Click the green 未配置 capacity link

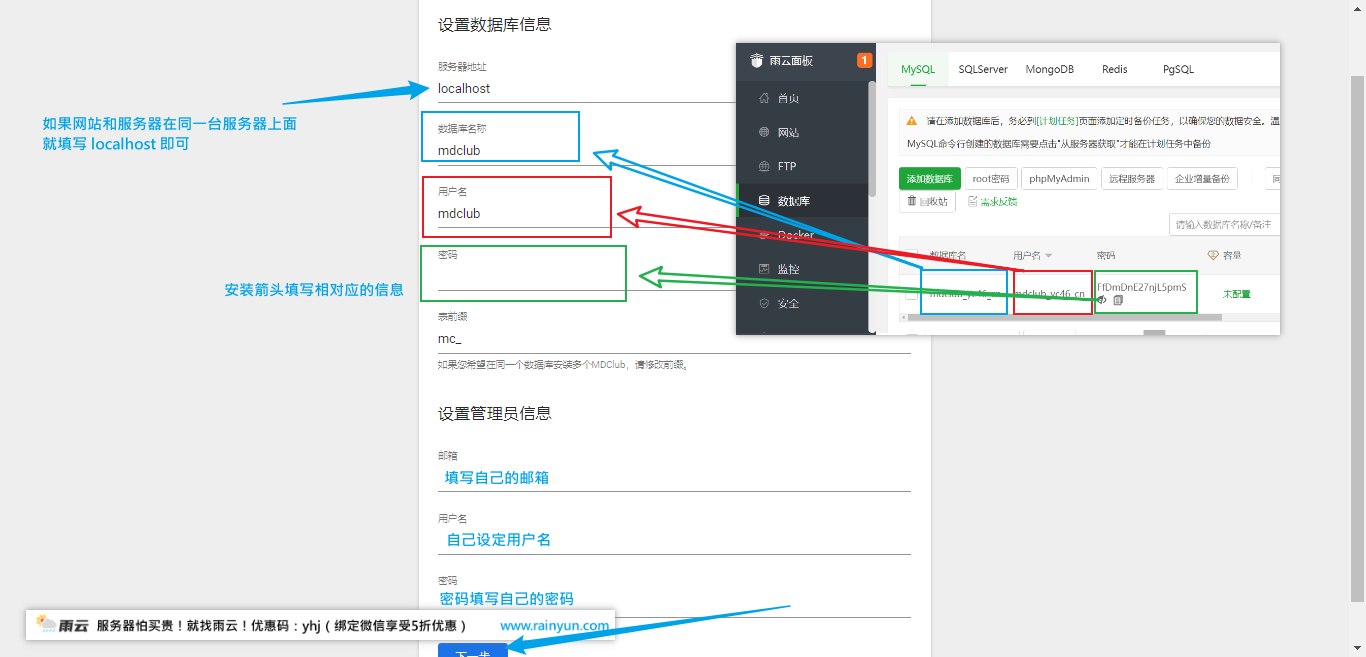[1236, 294]
